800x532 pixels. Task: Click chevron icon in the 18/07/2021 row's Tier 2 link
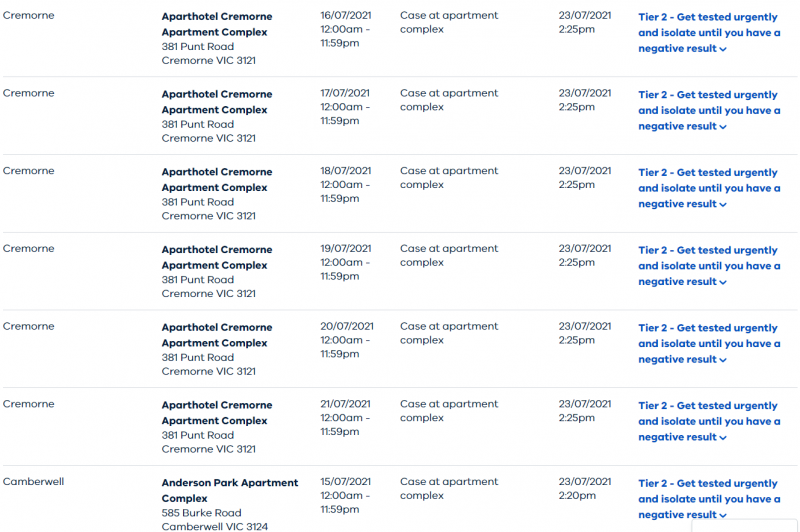[x=723, y=205]
